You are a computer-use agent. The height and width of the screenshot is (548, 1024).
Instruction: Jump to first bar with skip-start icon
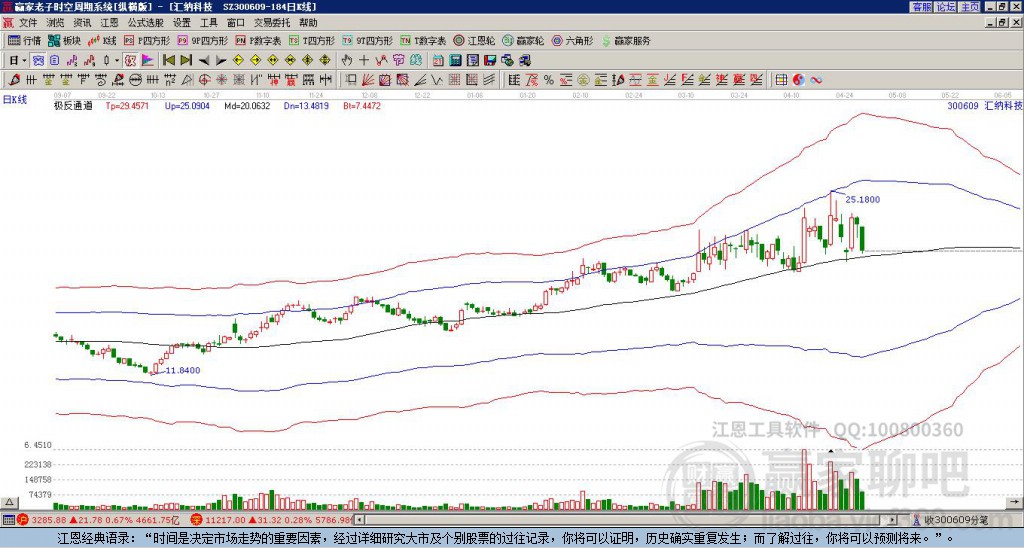tap(168, 61)
